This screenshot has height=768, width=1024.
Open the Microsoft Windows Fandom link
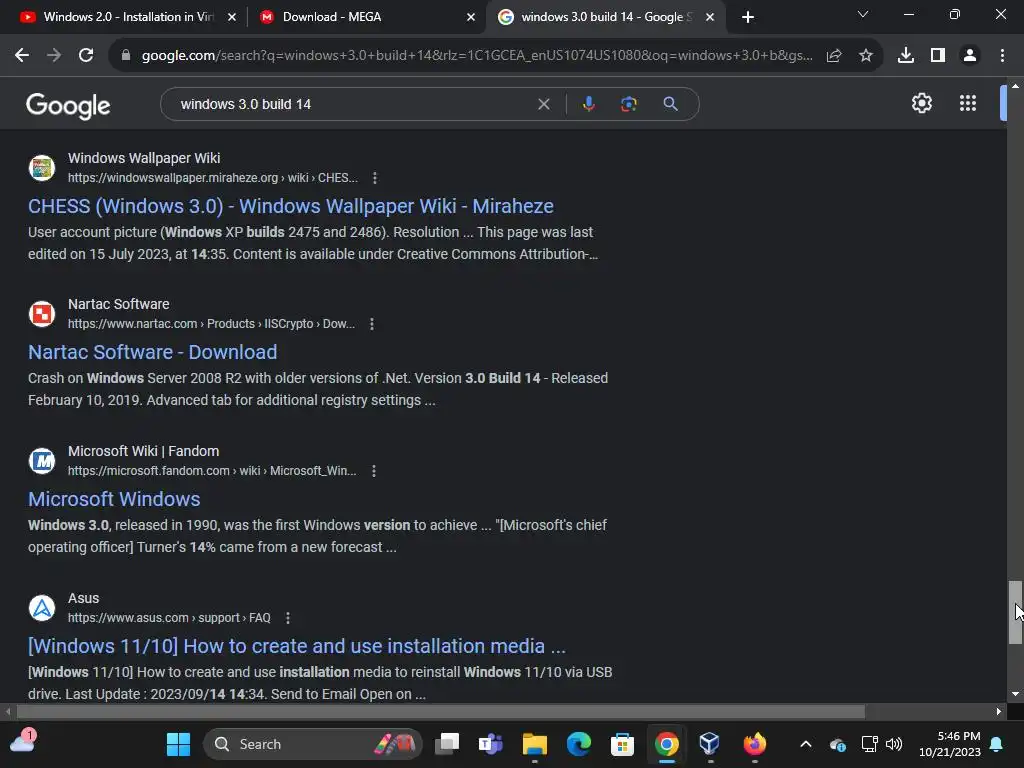click(x=114, y=499)
